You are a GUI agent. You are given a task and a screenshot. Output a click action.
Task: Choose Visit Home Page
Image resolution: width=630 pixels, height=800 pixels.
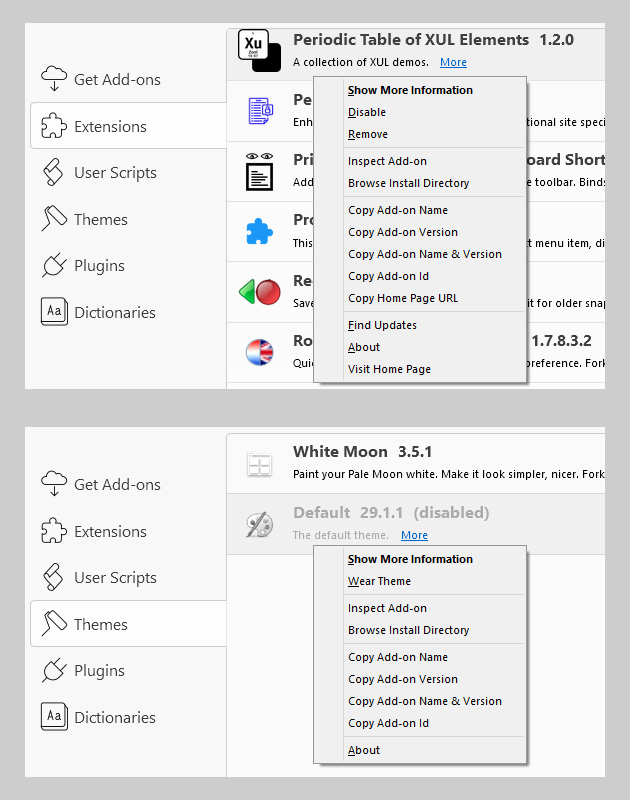[420, 369]
